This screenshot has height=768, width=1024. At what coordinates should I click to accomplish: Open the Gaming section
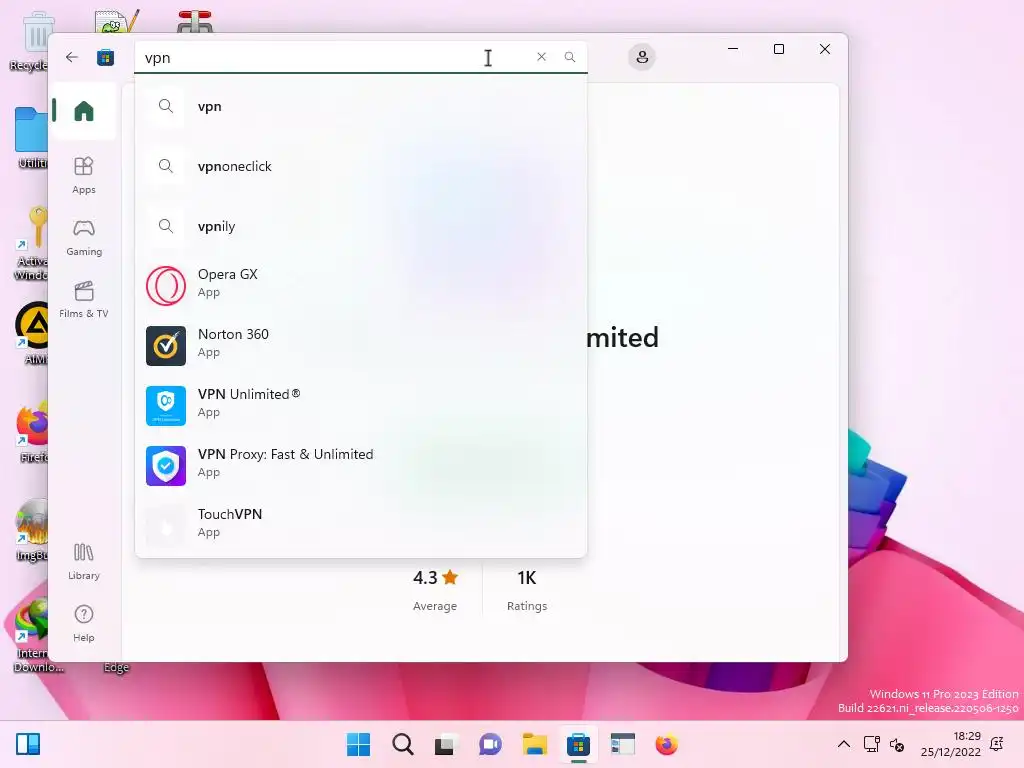coord(84,237)
